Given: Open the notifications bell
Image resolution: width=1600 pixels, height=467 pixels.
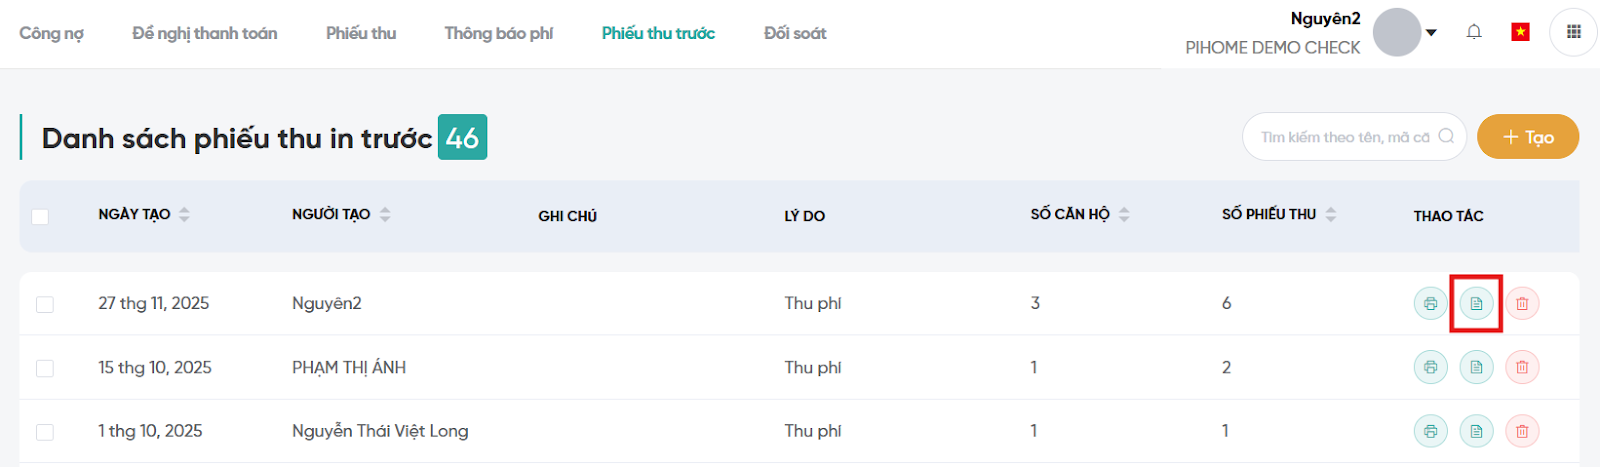Looking at the screenshot, I should pos(1474,32).
